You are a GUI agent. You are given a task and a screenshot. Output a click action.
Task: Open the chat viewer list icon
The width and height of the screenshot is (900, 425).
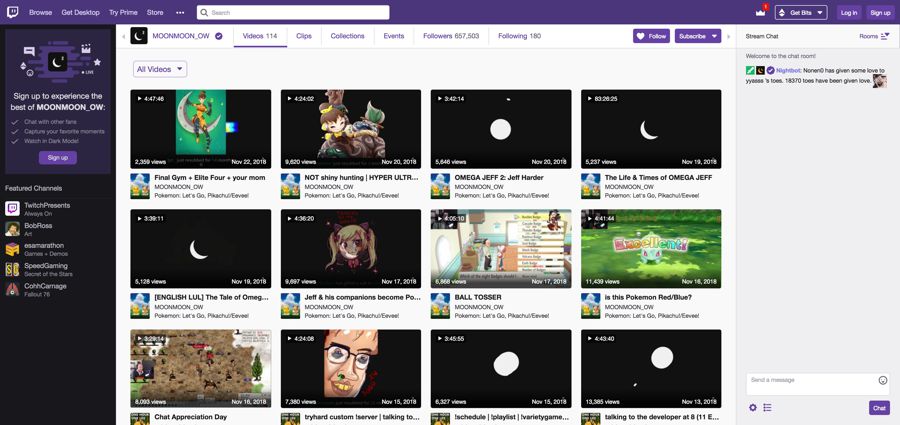767,408
